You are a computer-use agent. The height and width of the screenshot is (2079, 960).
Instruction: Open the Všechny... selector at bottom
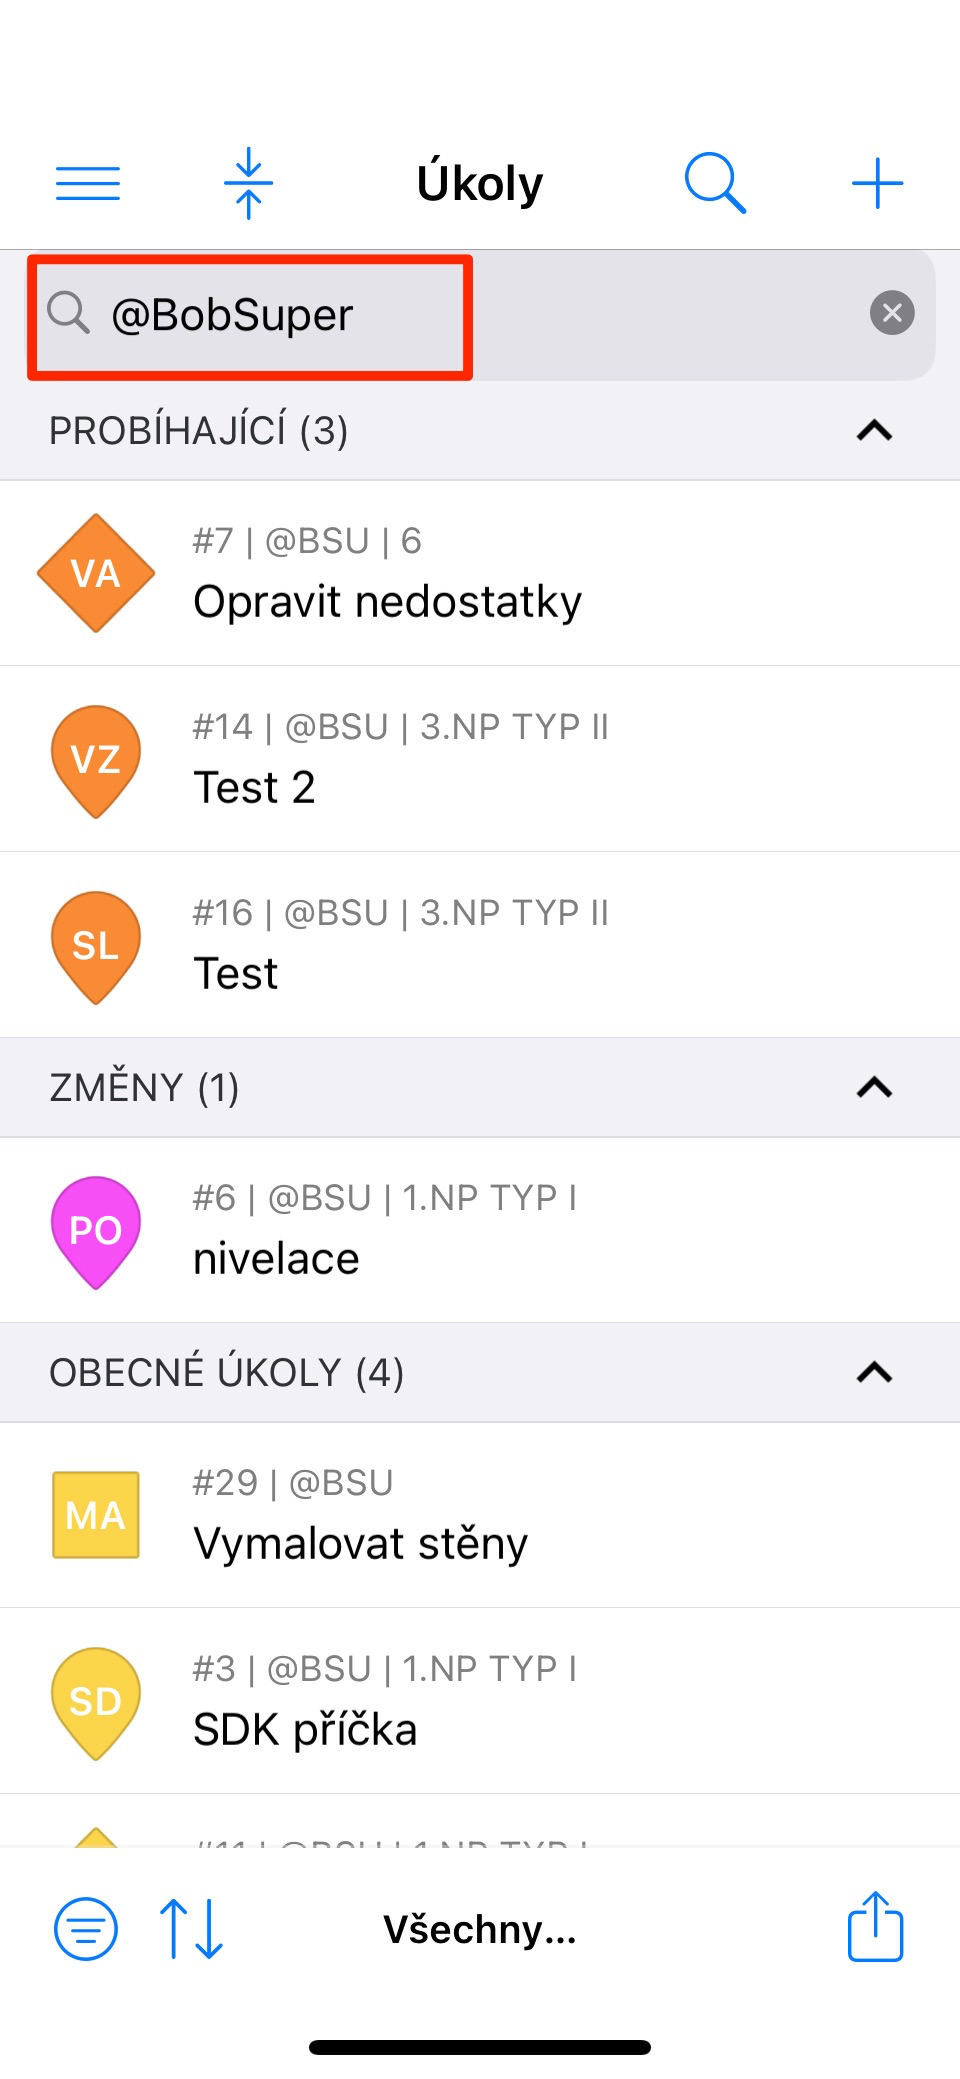tap(480, 1929)
